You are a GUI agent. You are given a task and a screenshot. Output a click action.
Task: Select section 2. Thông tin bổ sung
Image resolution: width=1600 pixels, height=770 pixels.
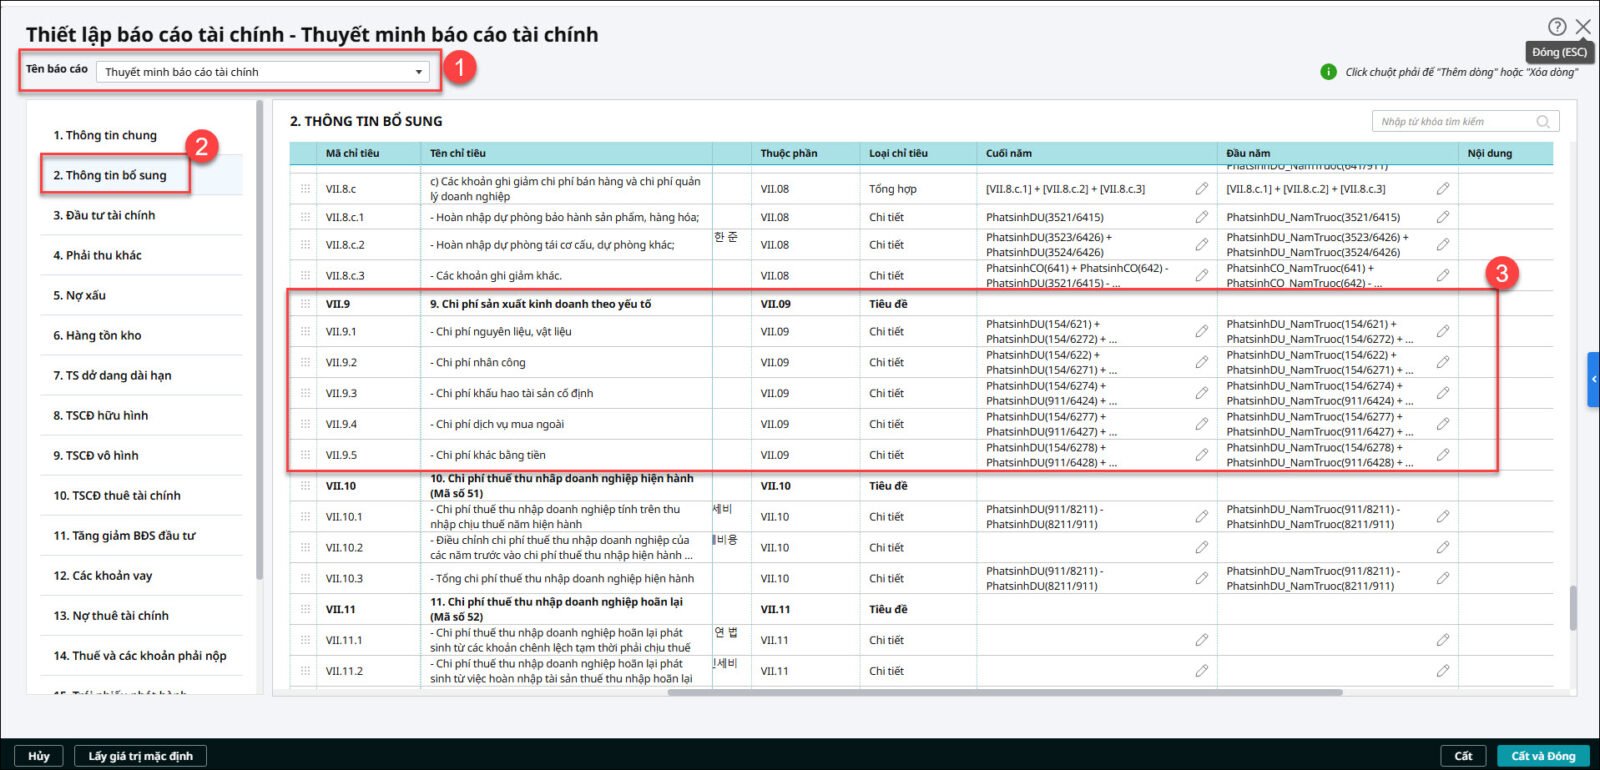click(141, 175)
